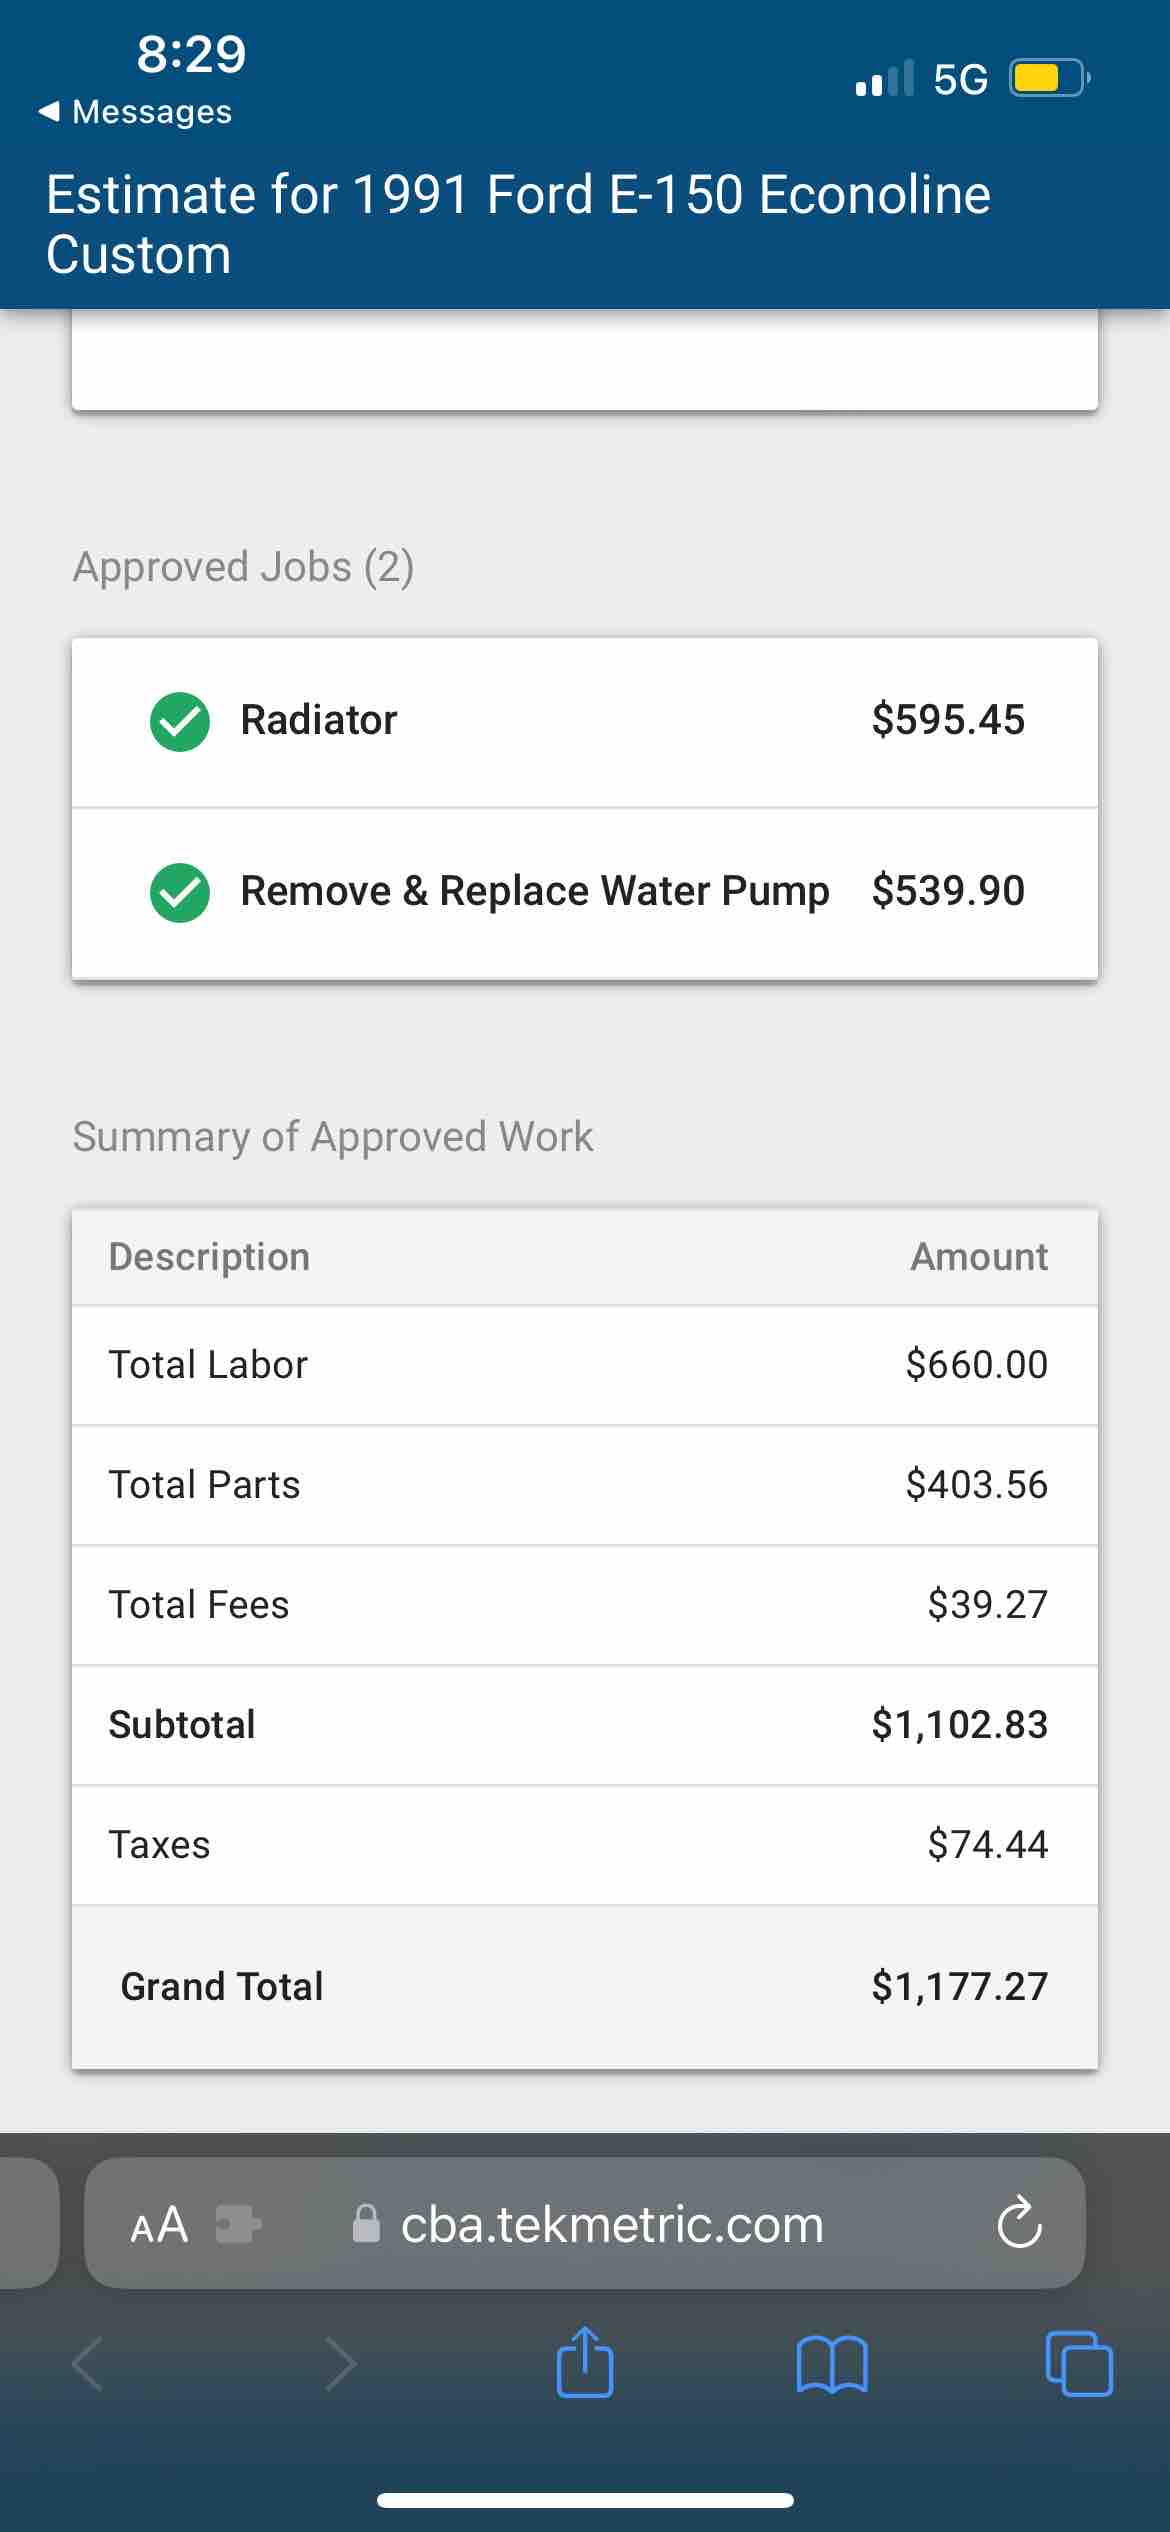Viewport: 1170px width, 2532px height.
Task: Expand Remove & Replace Water Pump job
Action: pyautogui.click(x=534, y=892)
